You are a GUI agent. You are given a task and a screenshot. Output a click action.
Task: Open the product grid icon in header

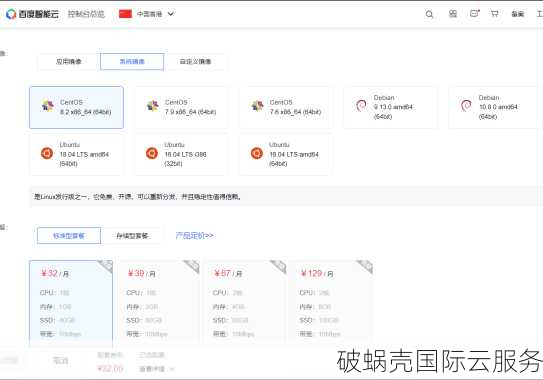(x=453, y=14)
